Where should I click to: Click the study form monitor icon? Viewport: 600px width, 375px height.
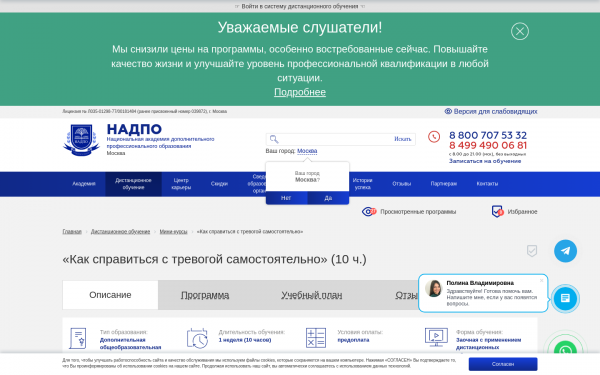pos(436,337)
